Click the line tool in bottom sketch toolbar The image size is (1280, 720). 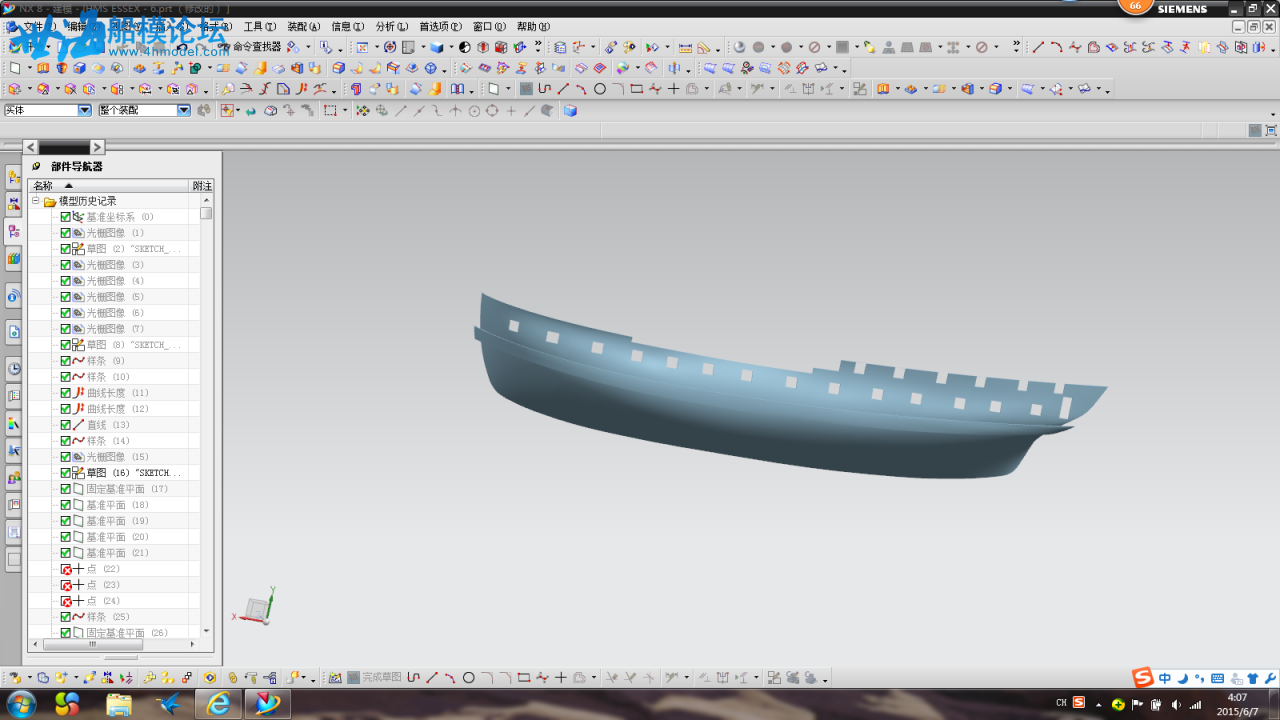point(432,678)
